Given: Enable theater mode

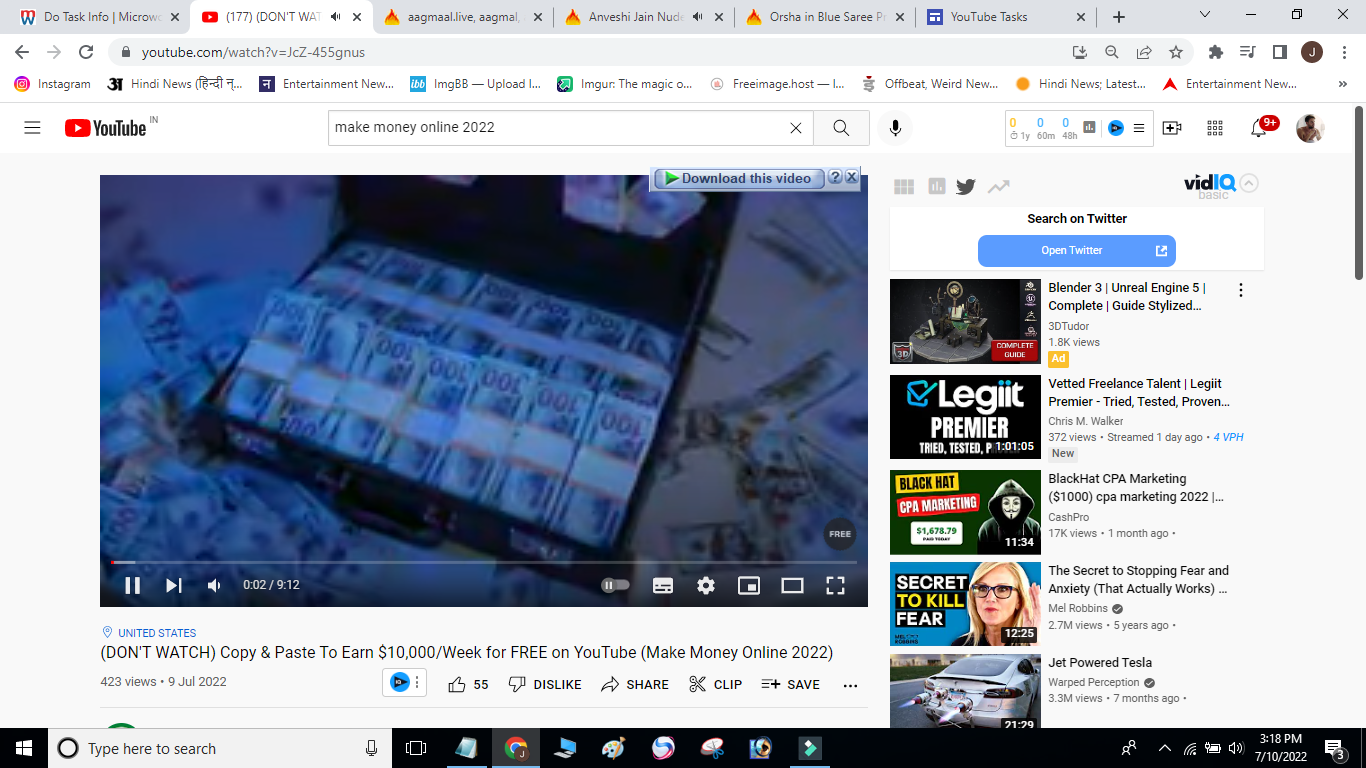Looking at the screenshot, I should pyautogui.click(x=792, y=586).
